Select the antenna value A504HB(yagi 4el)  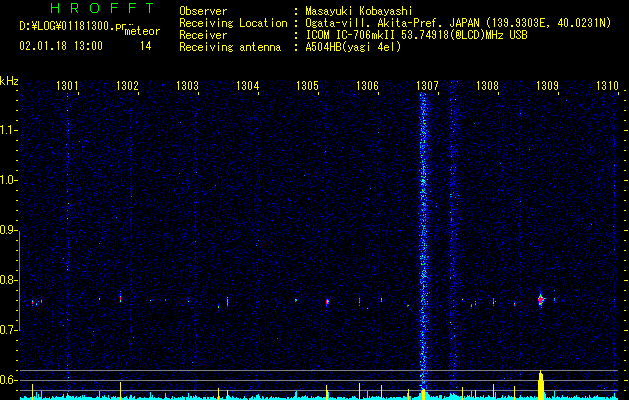[353, 47]
